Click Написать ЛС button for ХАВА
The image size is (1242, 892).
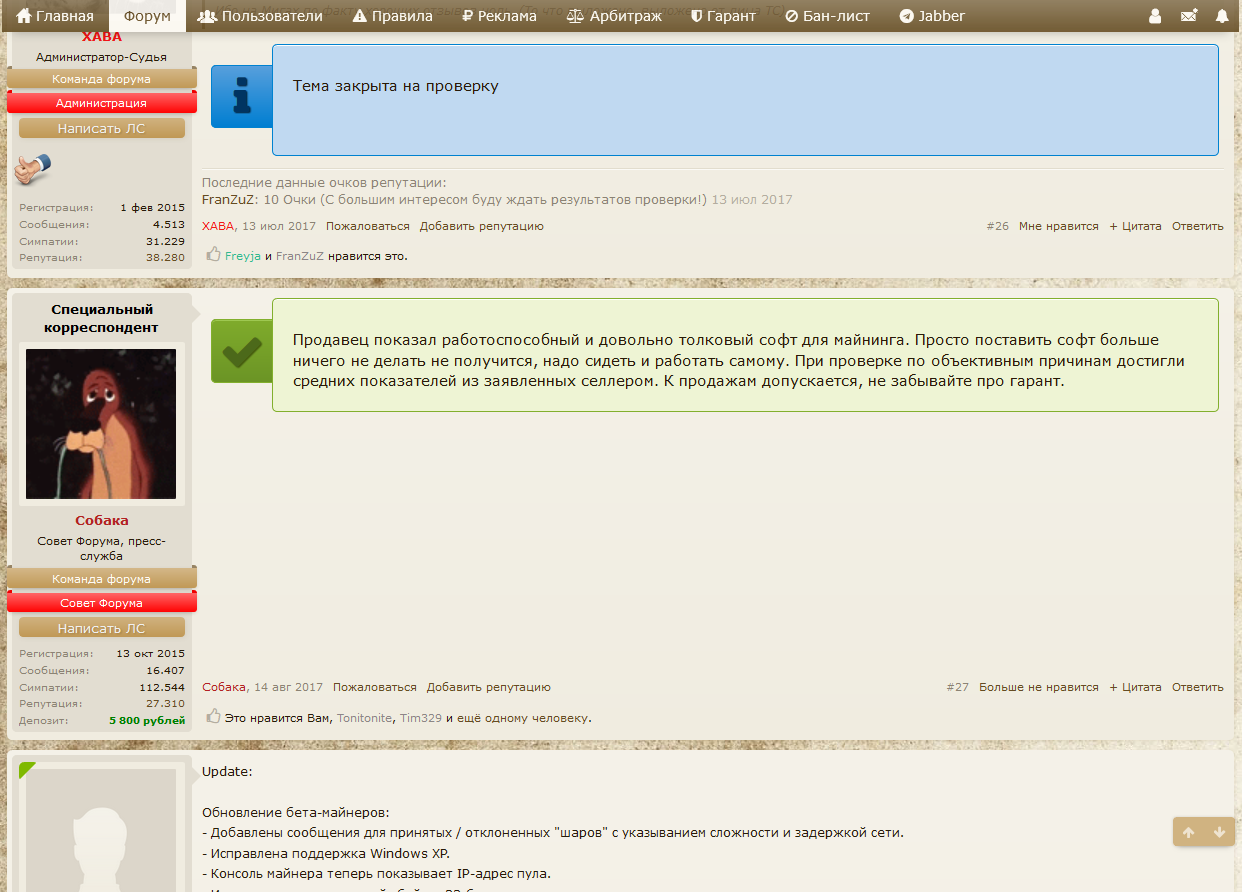coord(102,128)
